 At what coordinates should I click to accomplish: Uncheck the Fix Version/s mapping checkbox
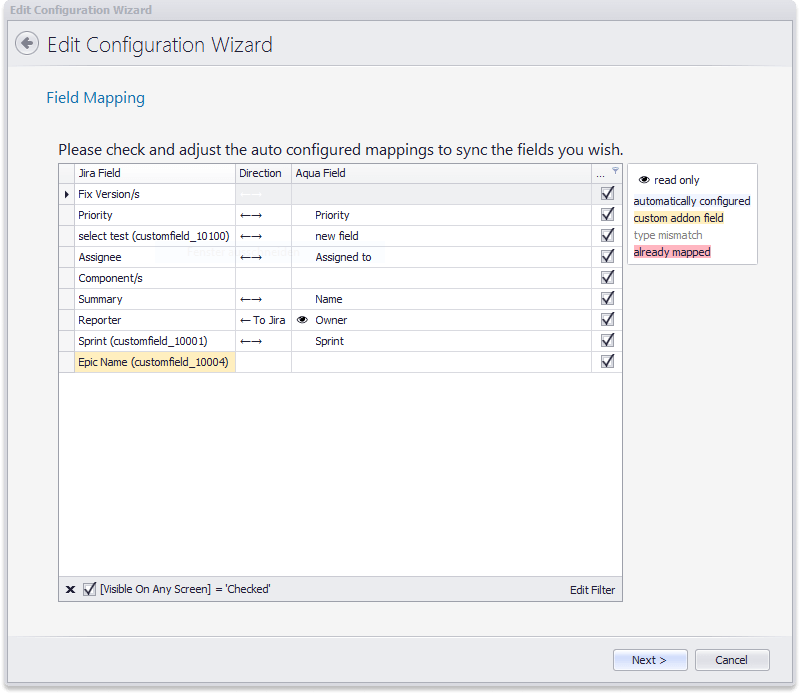pos(606,193)
